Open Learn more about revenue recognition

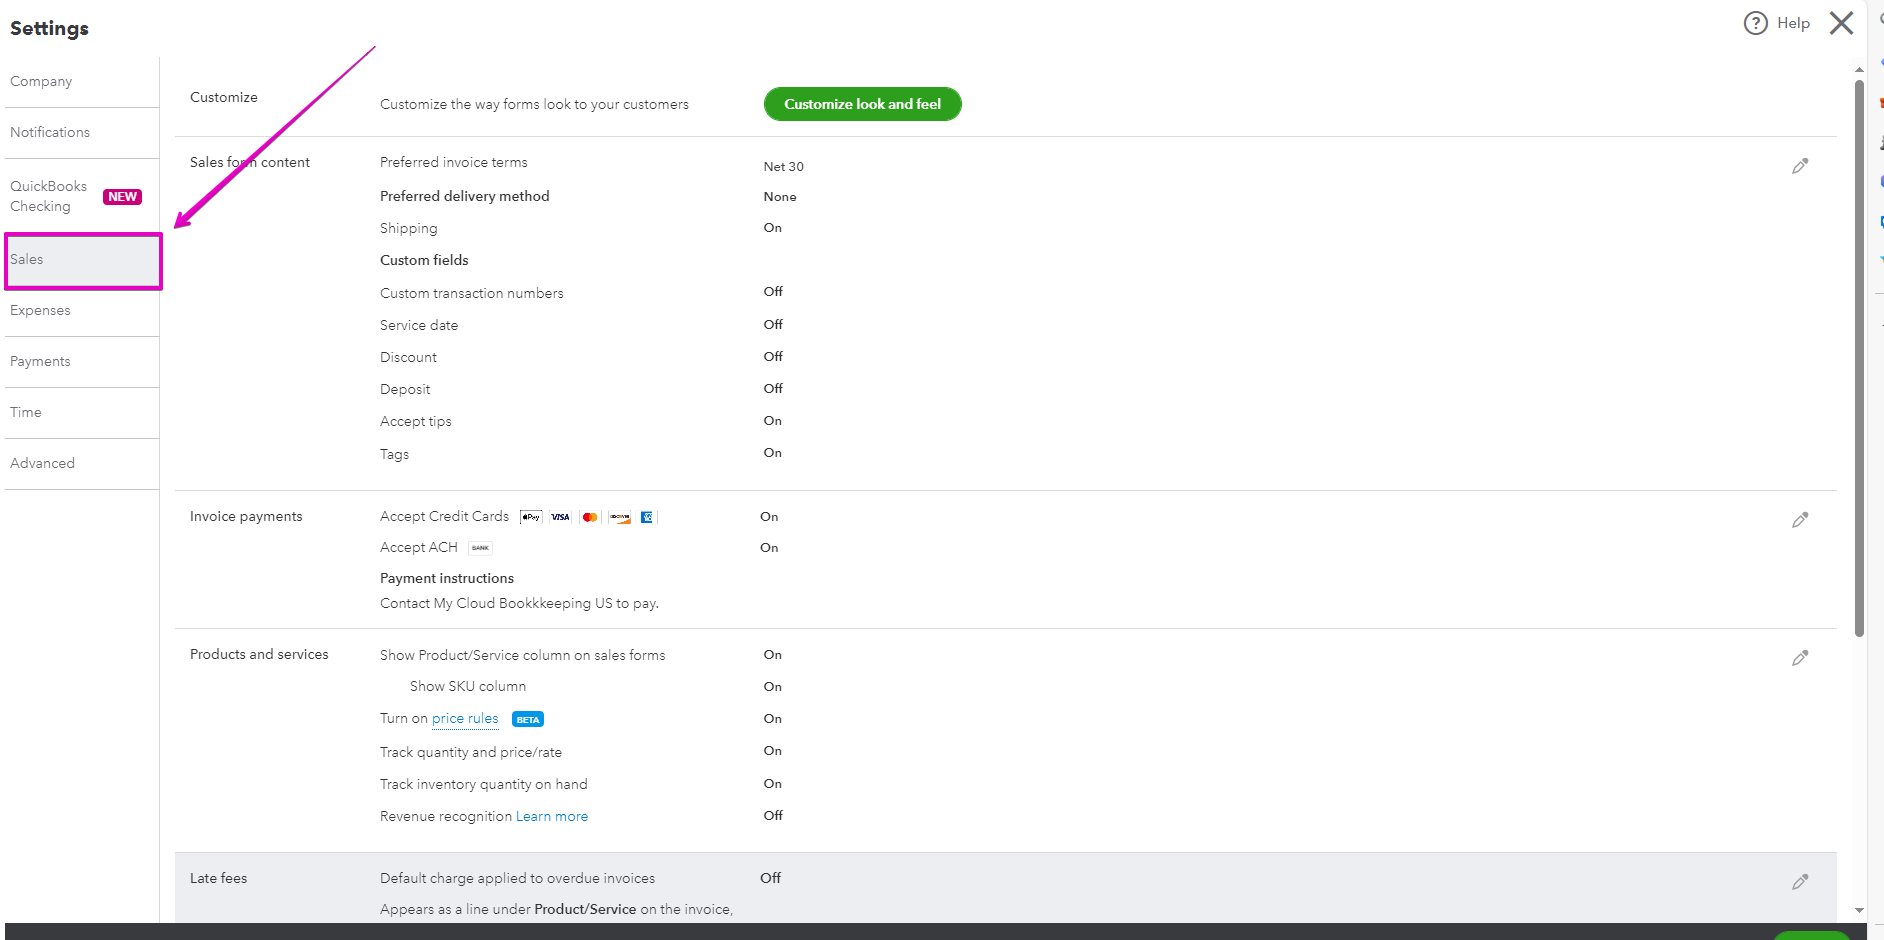[552, 817]
